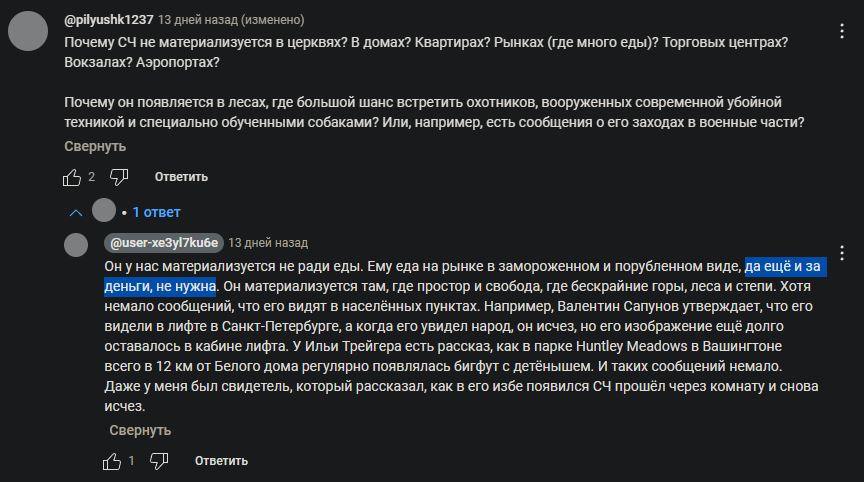The image size is (864, 482).
Task: Like the reply by @user-xe3yl7ku6e
Action: [x=112, y=461]
